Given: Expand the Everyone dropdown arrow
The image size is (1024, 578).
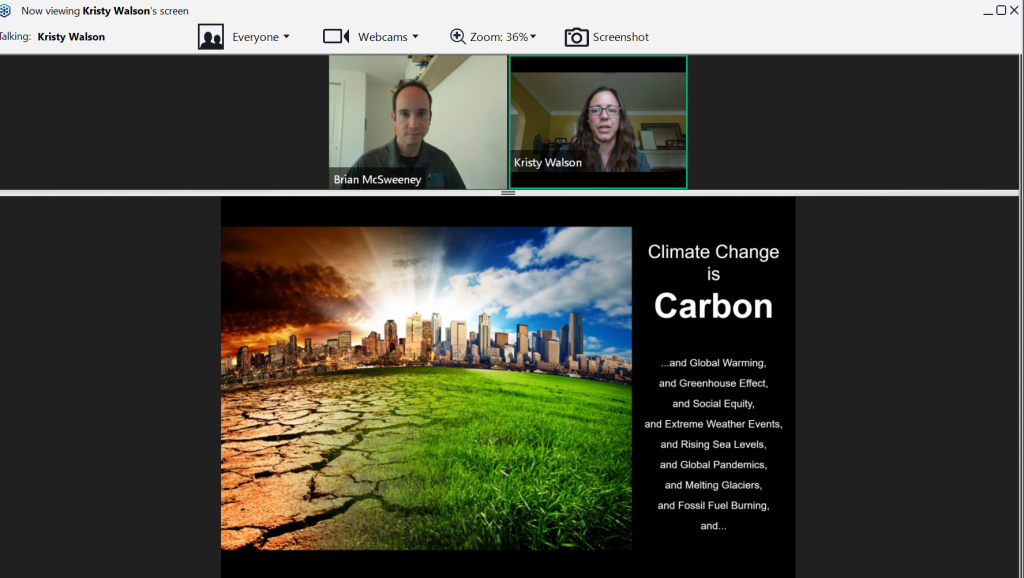Looking at the screenshot, I should click(286, 37).
